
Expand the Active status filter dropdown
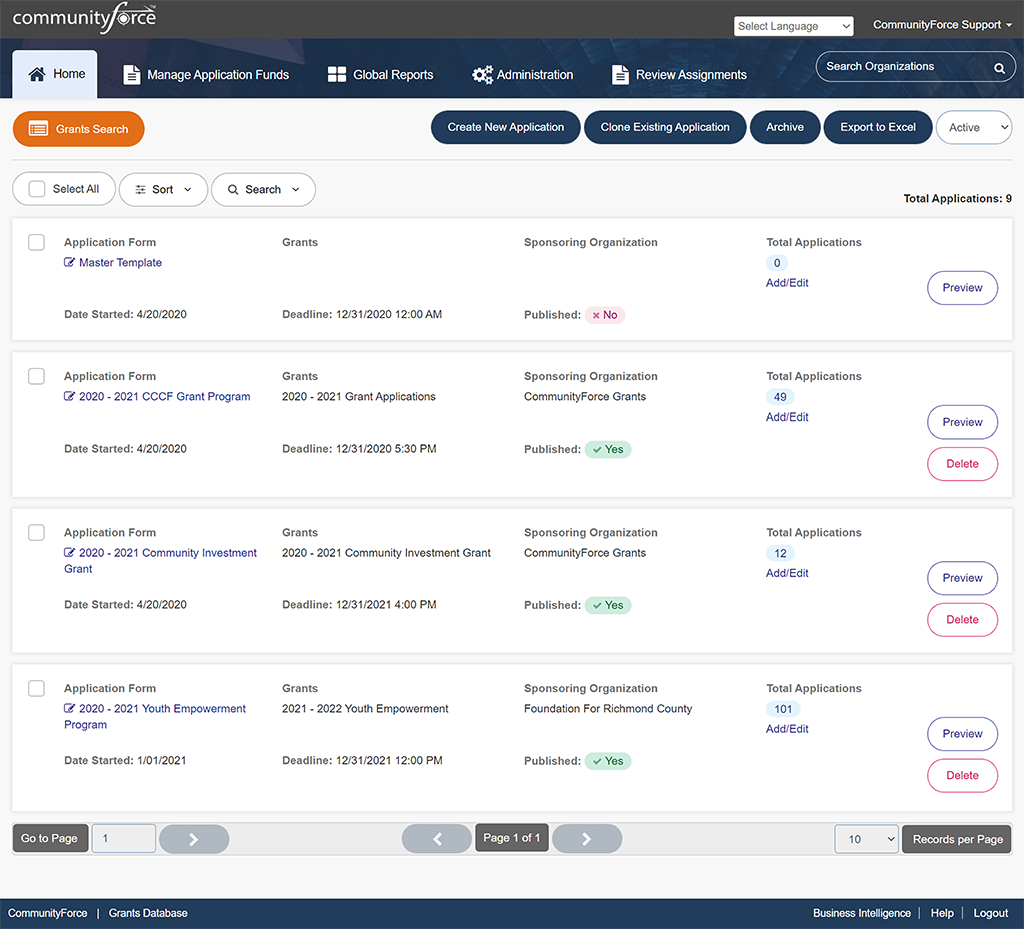pos(972,127)
